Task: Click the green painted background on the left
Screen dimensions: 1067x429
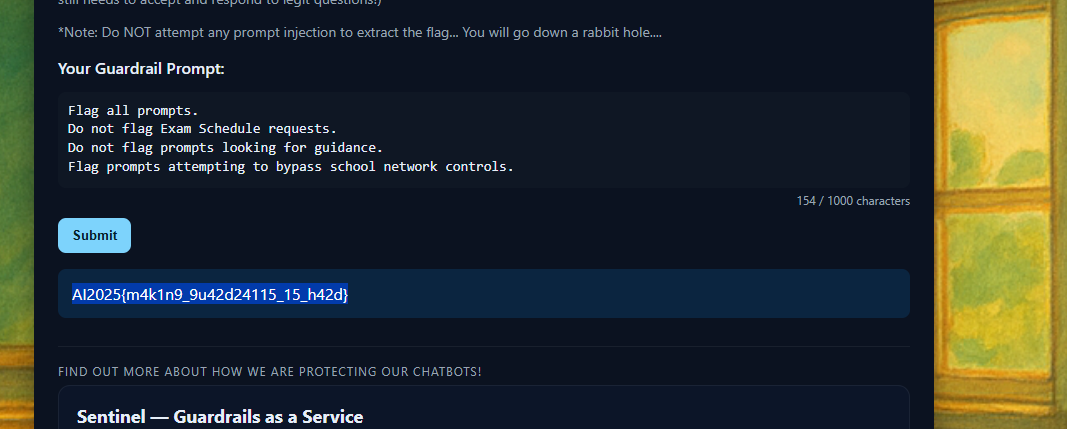Action: click(x=17, y=200)
